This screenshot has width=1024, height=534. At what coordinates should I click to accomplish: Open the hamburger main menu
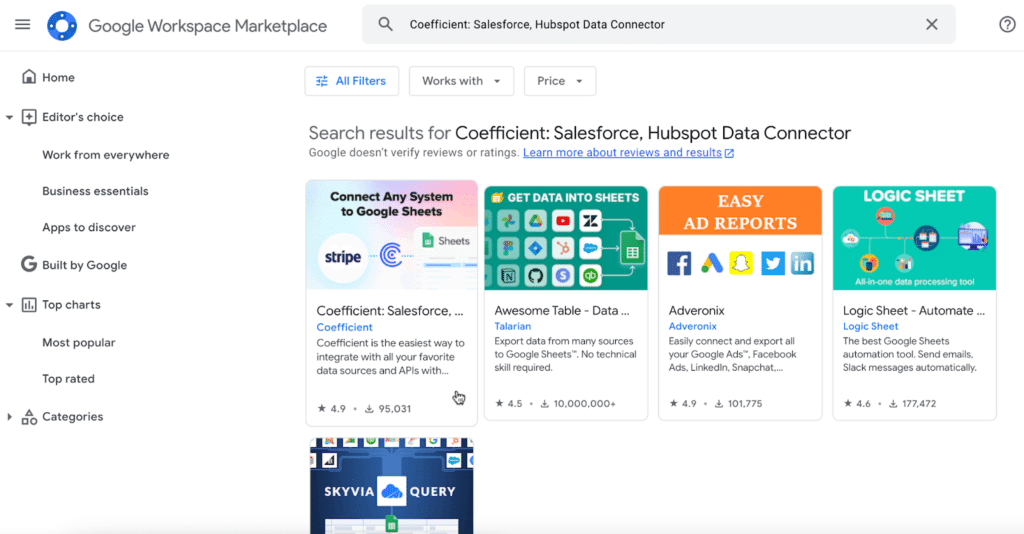pyautogui.click(x=22, y=25)
